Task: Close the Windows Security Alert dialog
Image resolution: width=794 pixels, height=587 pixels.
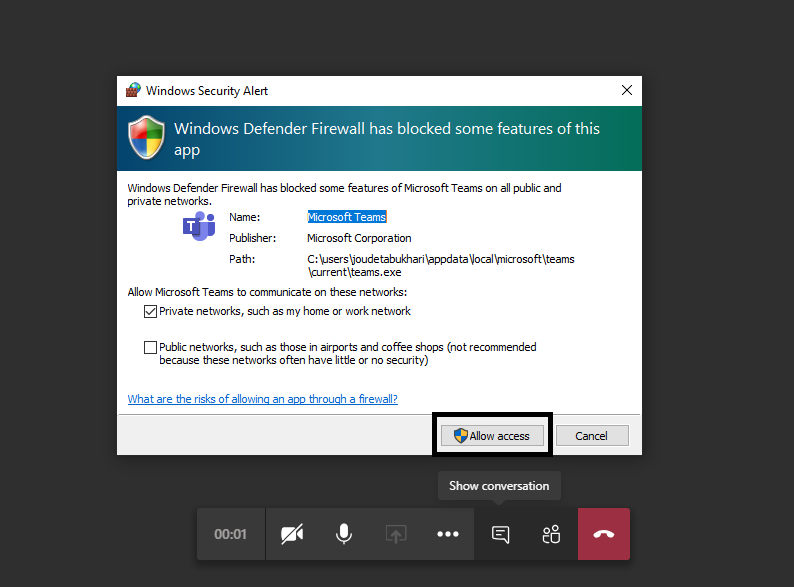Action: [x=627, y=90]
